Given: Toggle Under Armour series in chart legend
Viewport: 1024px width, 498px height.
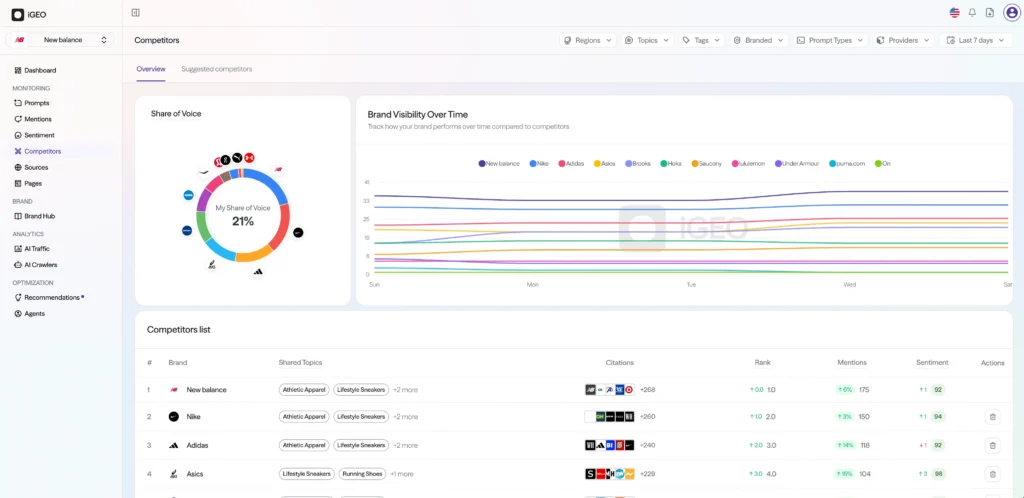Looking at the screenshot, I should (x=797, y=164).
